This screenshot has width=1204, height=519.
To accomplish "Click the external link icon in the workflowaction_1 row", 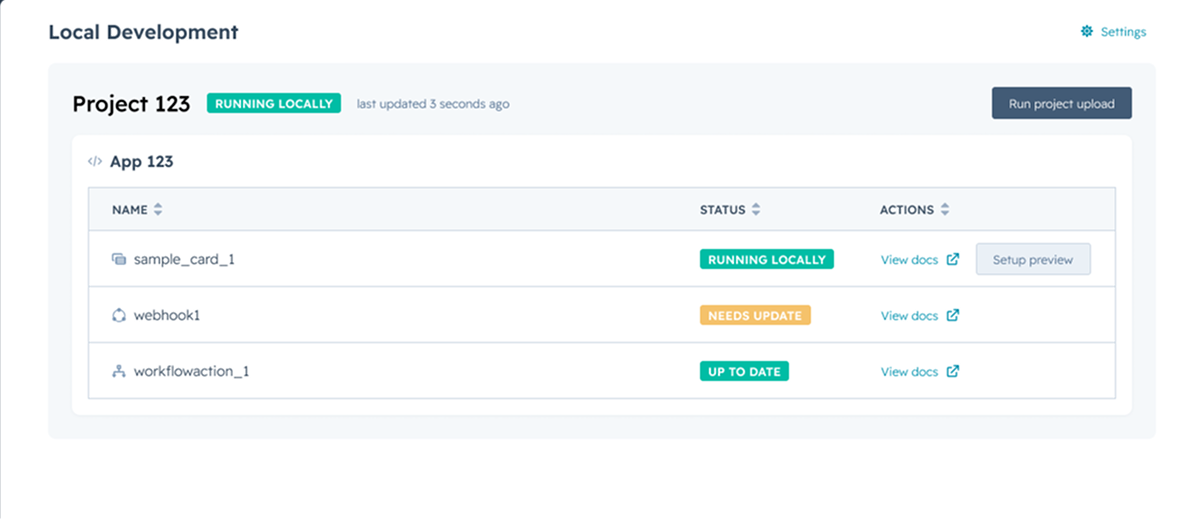I will [x=953, y=371].
